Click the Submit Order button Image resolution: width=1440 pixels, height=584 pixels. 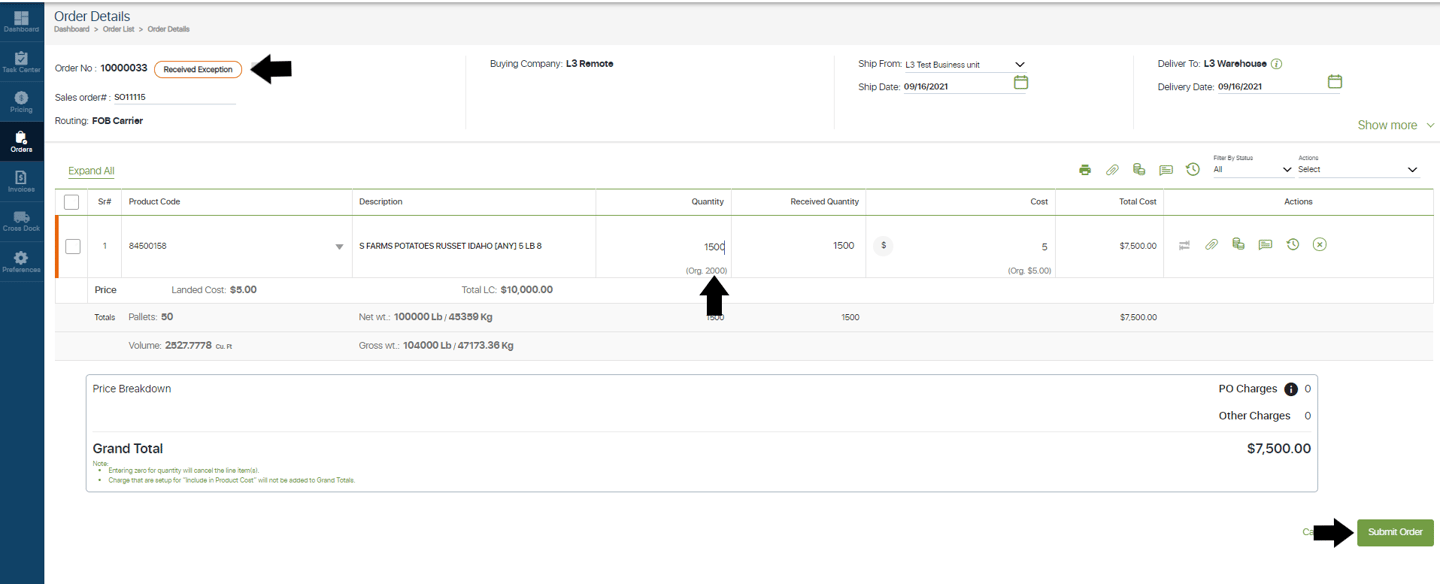click(x=1395, y=532)
